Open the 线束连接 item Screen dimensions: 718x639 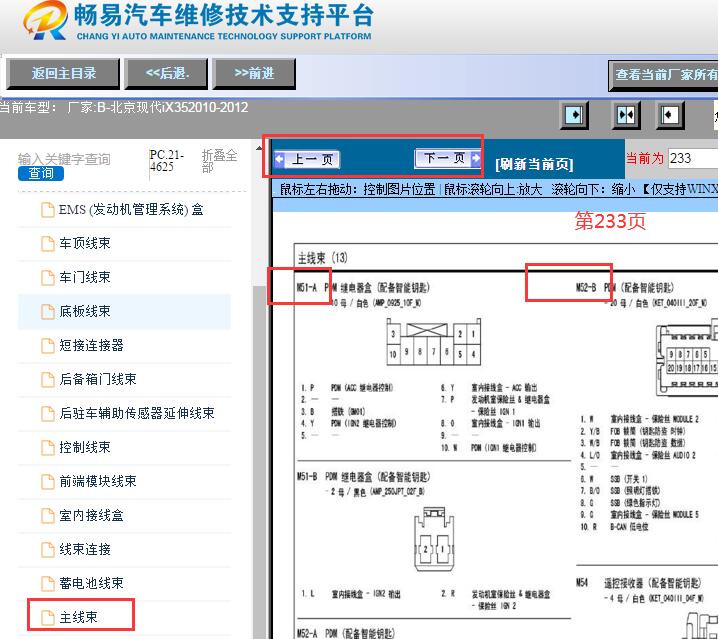click(x=85, y=549)
